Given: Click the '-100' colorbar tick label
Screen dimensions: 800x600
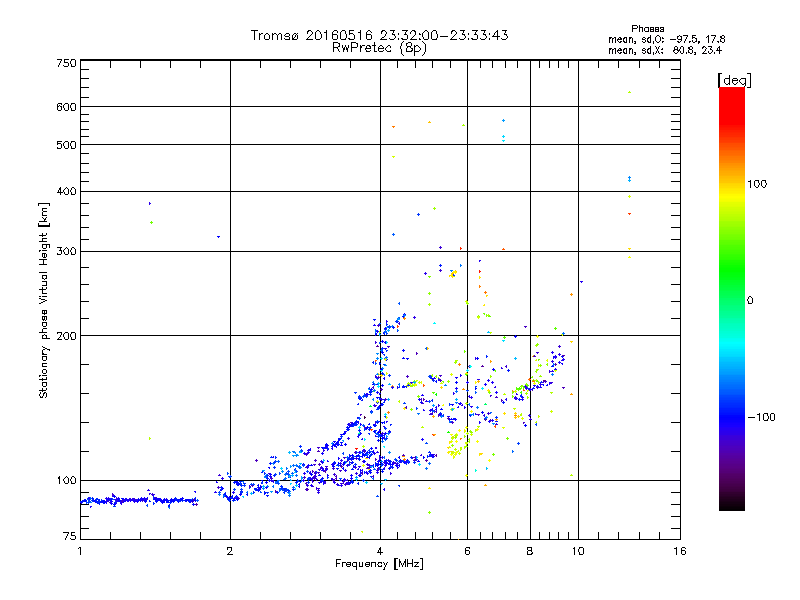Looking at the screenshot, I should pyautogui.click(x=761, y=417).
